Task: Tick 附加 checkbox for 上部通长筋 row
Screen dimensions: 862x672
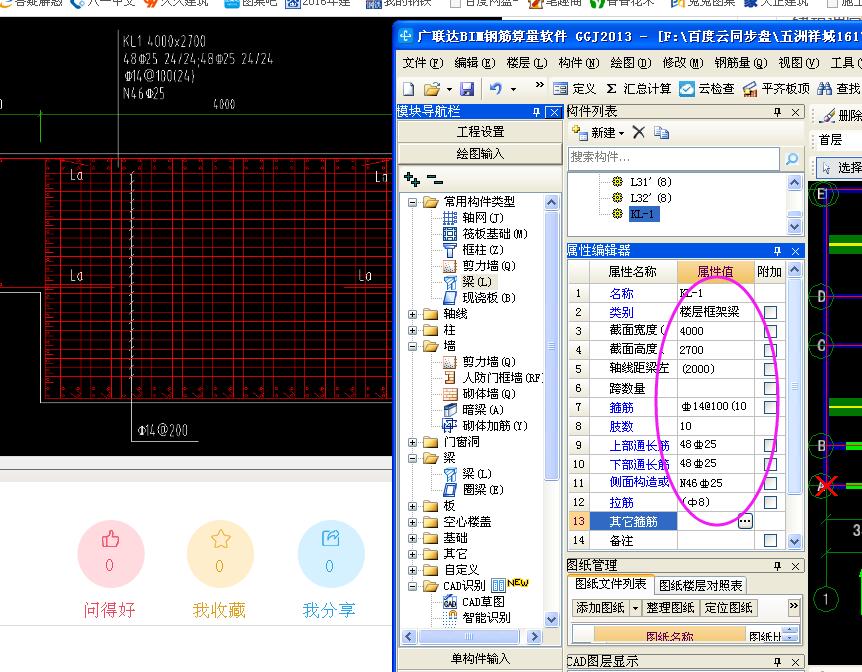Action: [x=770, y=445]
